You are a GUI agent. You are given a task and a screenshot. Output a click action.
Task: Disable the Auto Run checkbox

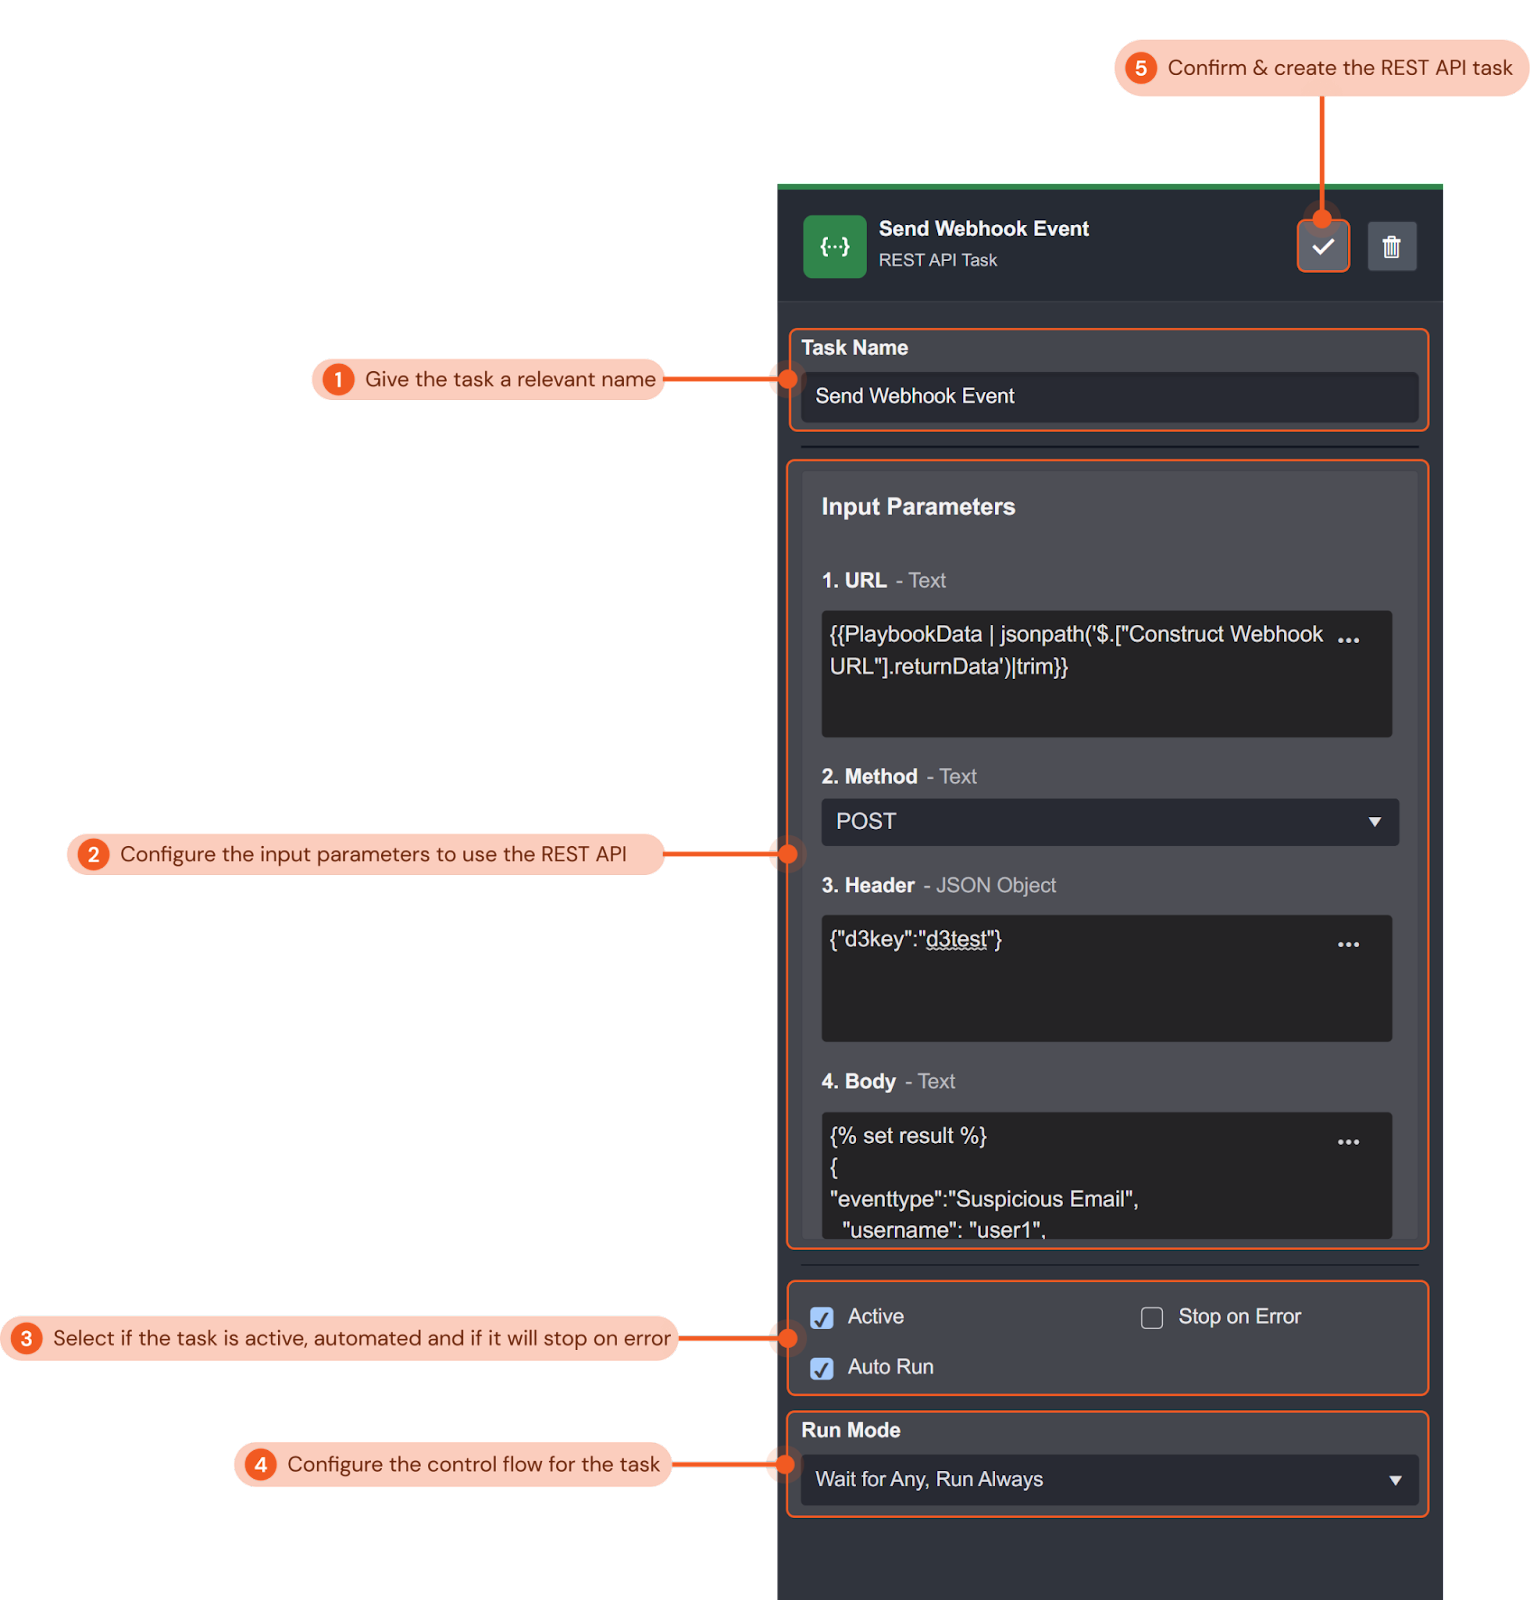822,1368
